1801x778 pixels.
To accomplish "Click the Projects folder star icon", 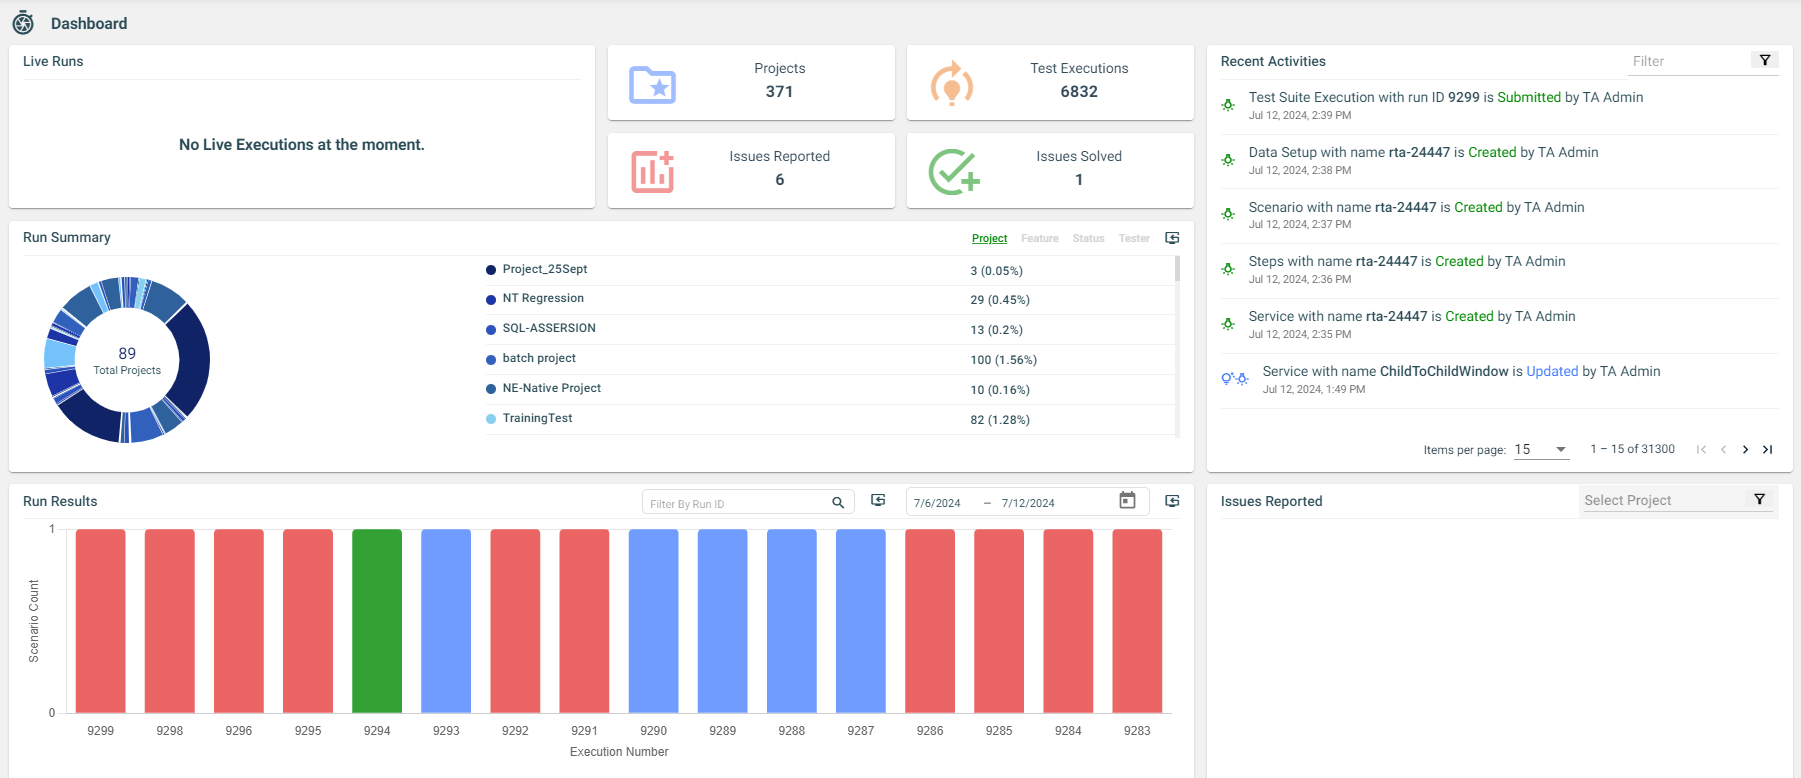I will click(x=652, y=85).
